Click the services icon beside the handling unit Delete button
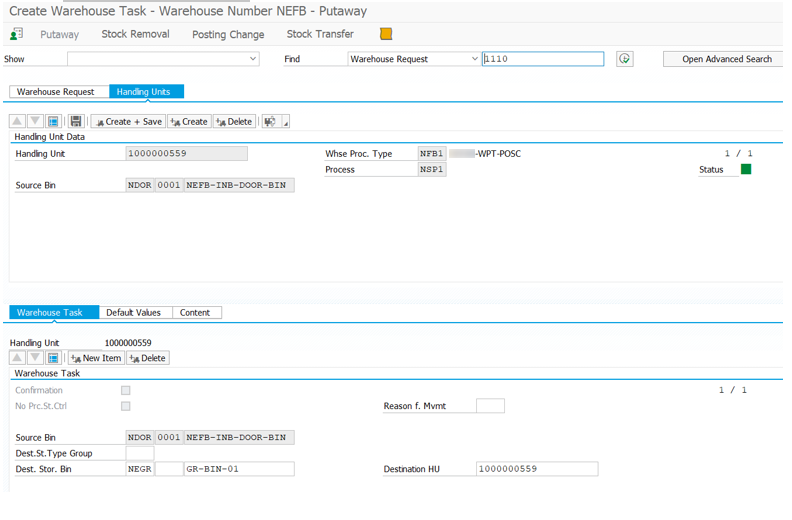The width and height of the screenshot is (792, 520). pos(270,121)
